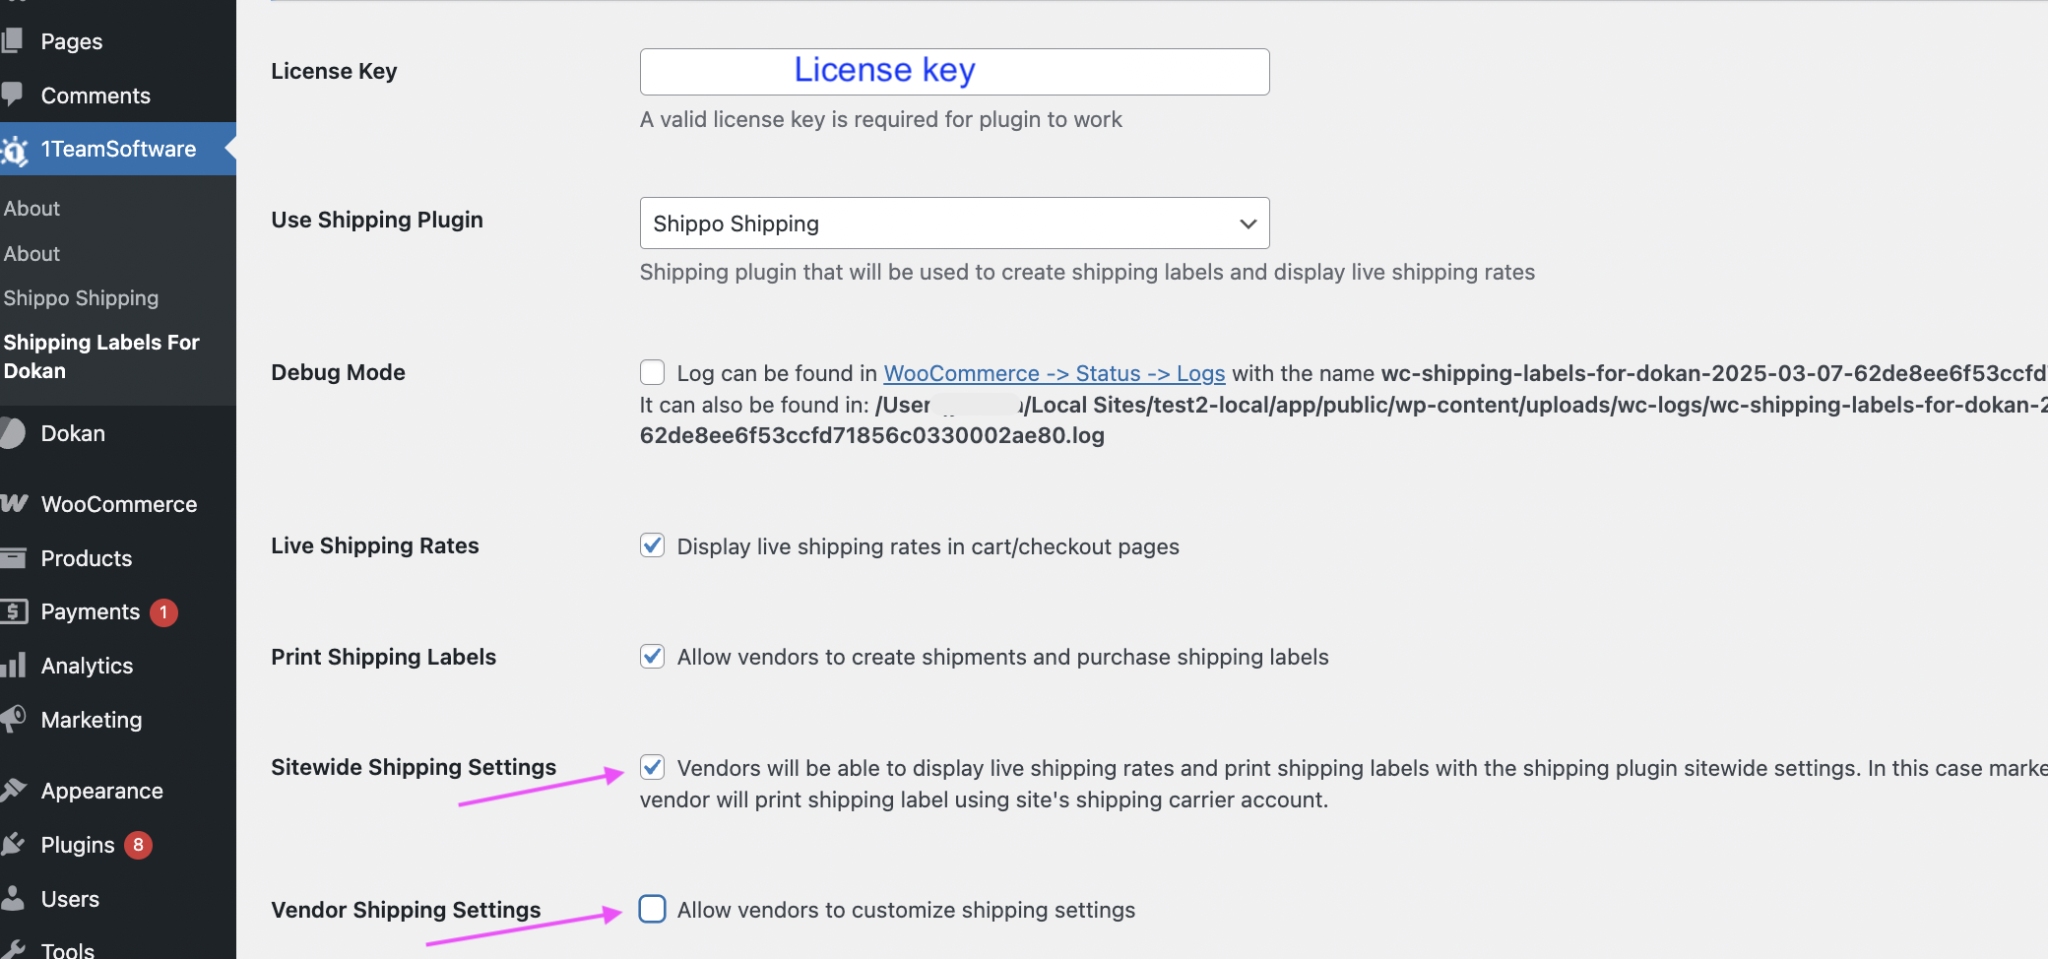Check Allow vendors to customize shipping settings
The height and width of the screenshot is (959, 2048).
(652, 909)
